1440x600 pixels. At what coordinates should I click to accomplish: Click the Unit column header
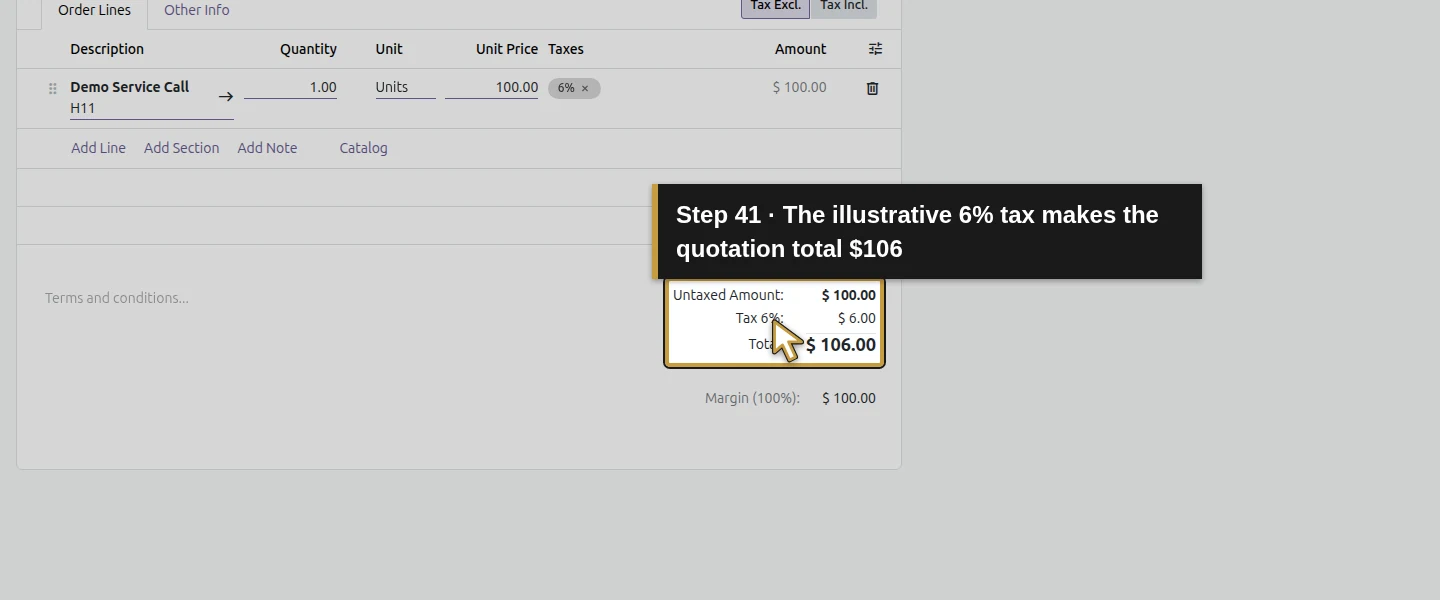point(389,49)
